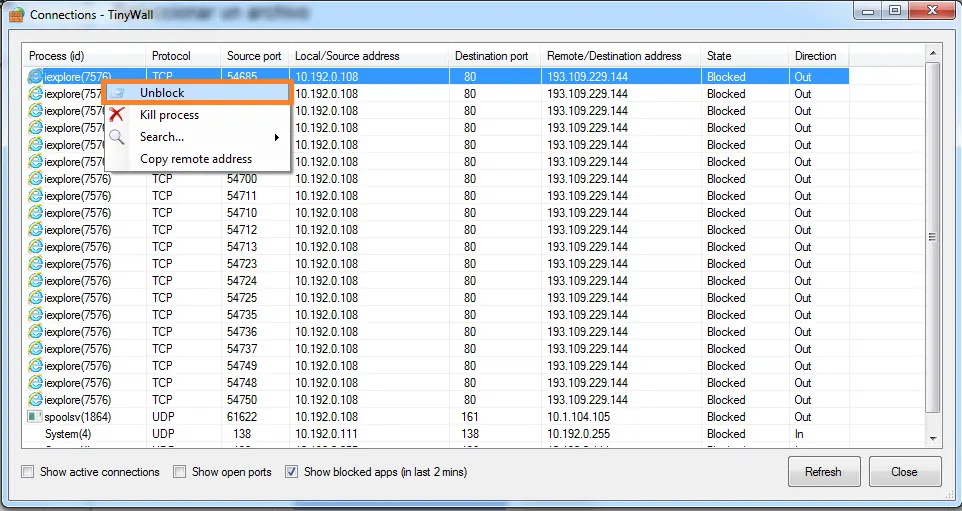The image size is (962, 511).
Task: Click the red X Kill process icon
Action: [x=117, y=115]
